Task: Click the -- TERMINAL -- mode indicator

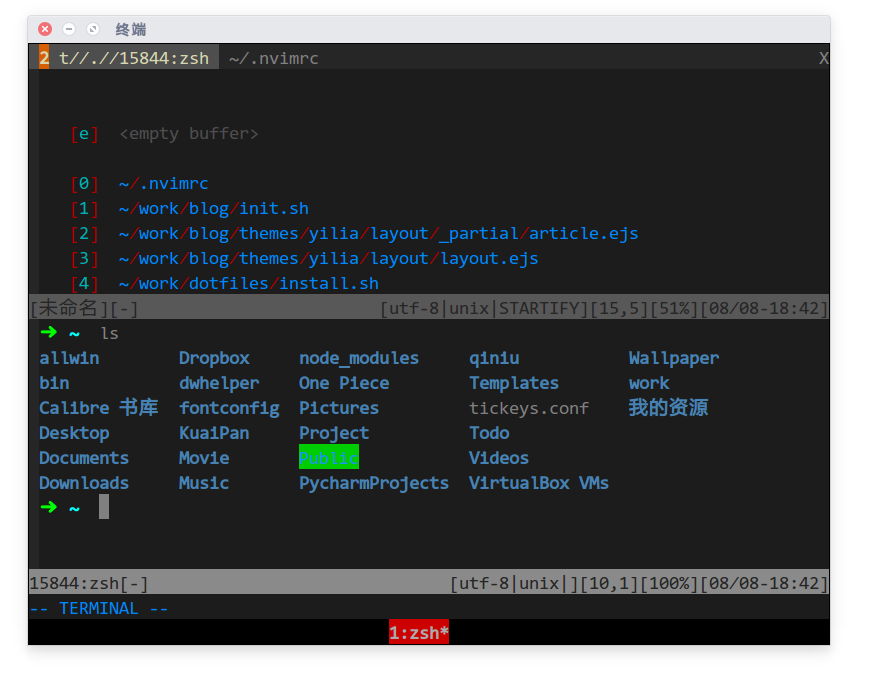Action: pos(99,608)
